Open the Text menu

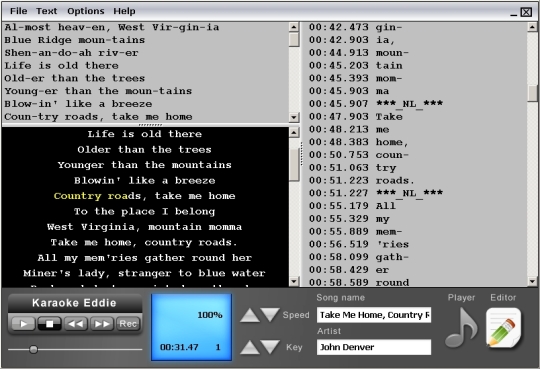pyautogui.click(x=46, y=11)
